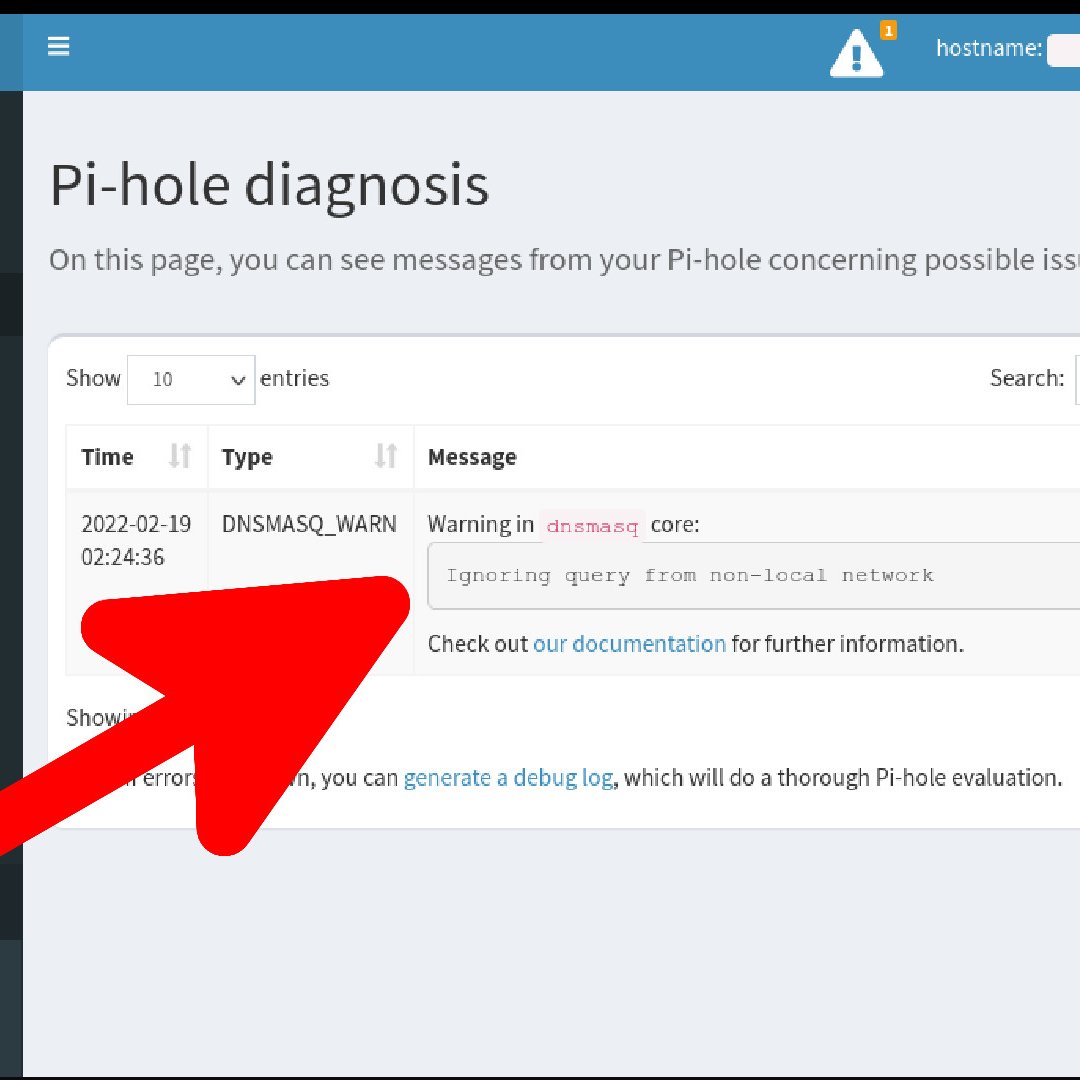1080x1080 pixels.
Task: Select the 2022-02-19 02:24:36 timestamp cell
Action: pos(136,540)
